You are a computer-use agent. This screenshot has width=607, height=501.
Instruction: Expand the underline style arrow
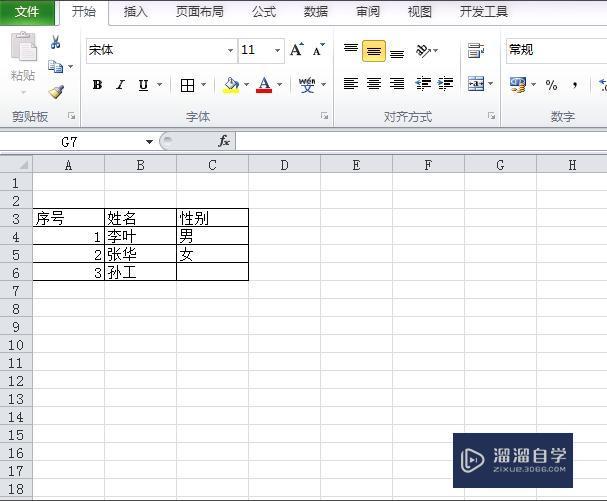coord(159,85)
